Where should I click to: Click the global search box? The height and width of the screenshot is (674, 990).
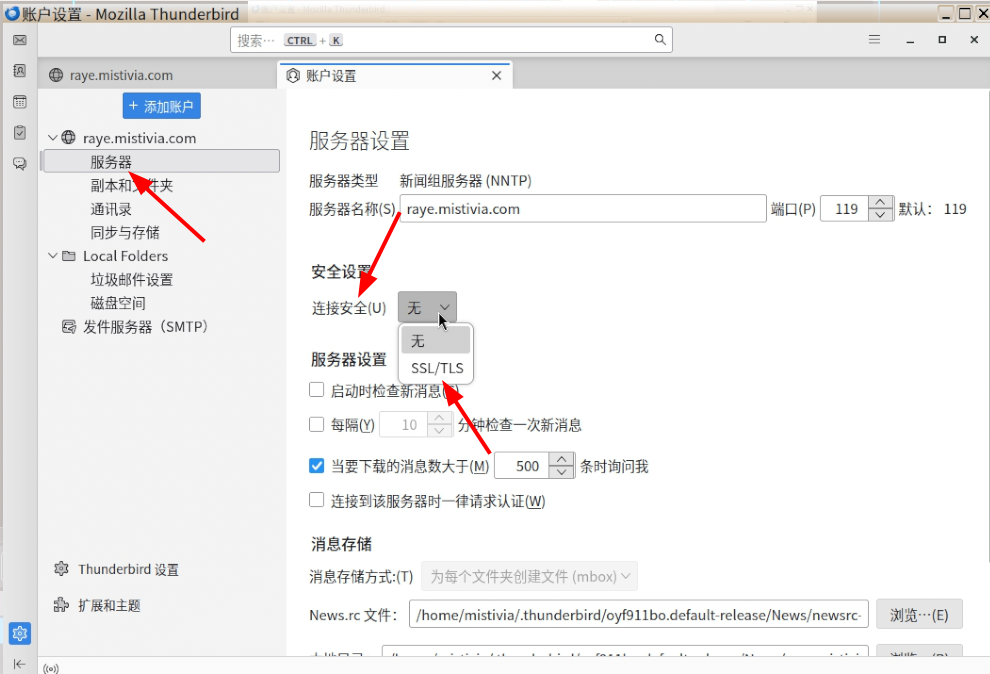click(451, 40)
